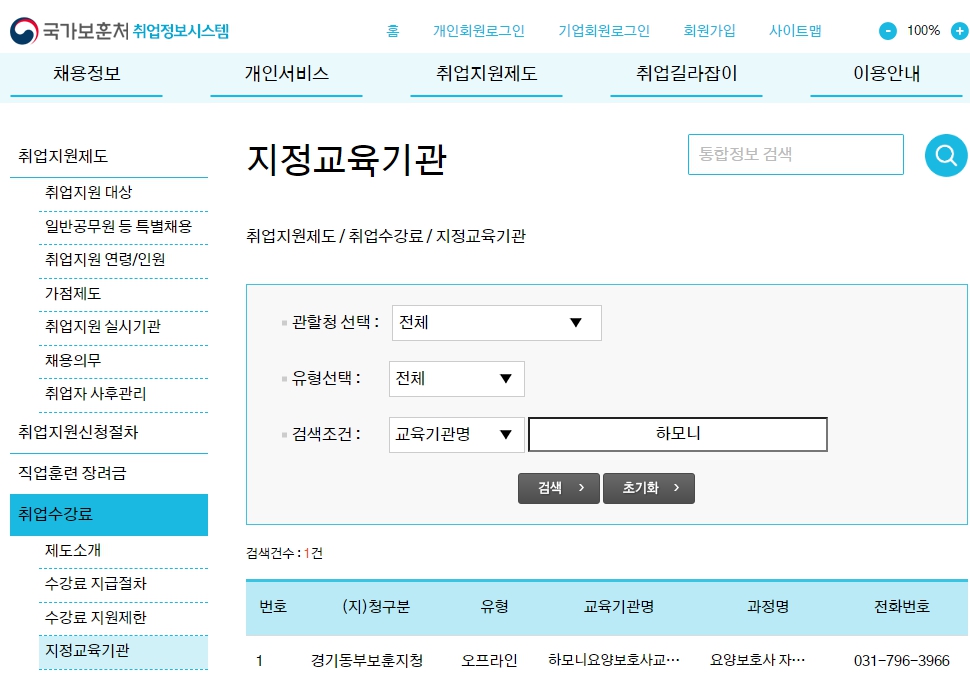Click the magnifier search icon button
The height and width of the screenshot is (680, 970).
tap(946, 156)
